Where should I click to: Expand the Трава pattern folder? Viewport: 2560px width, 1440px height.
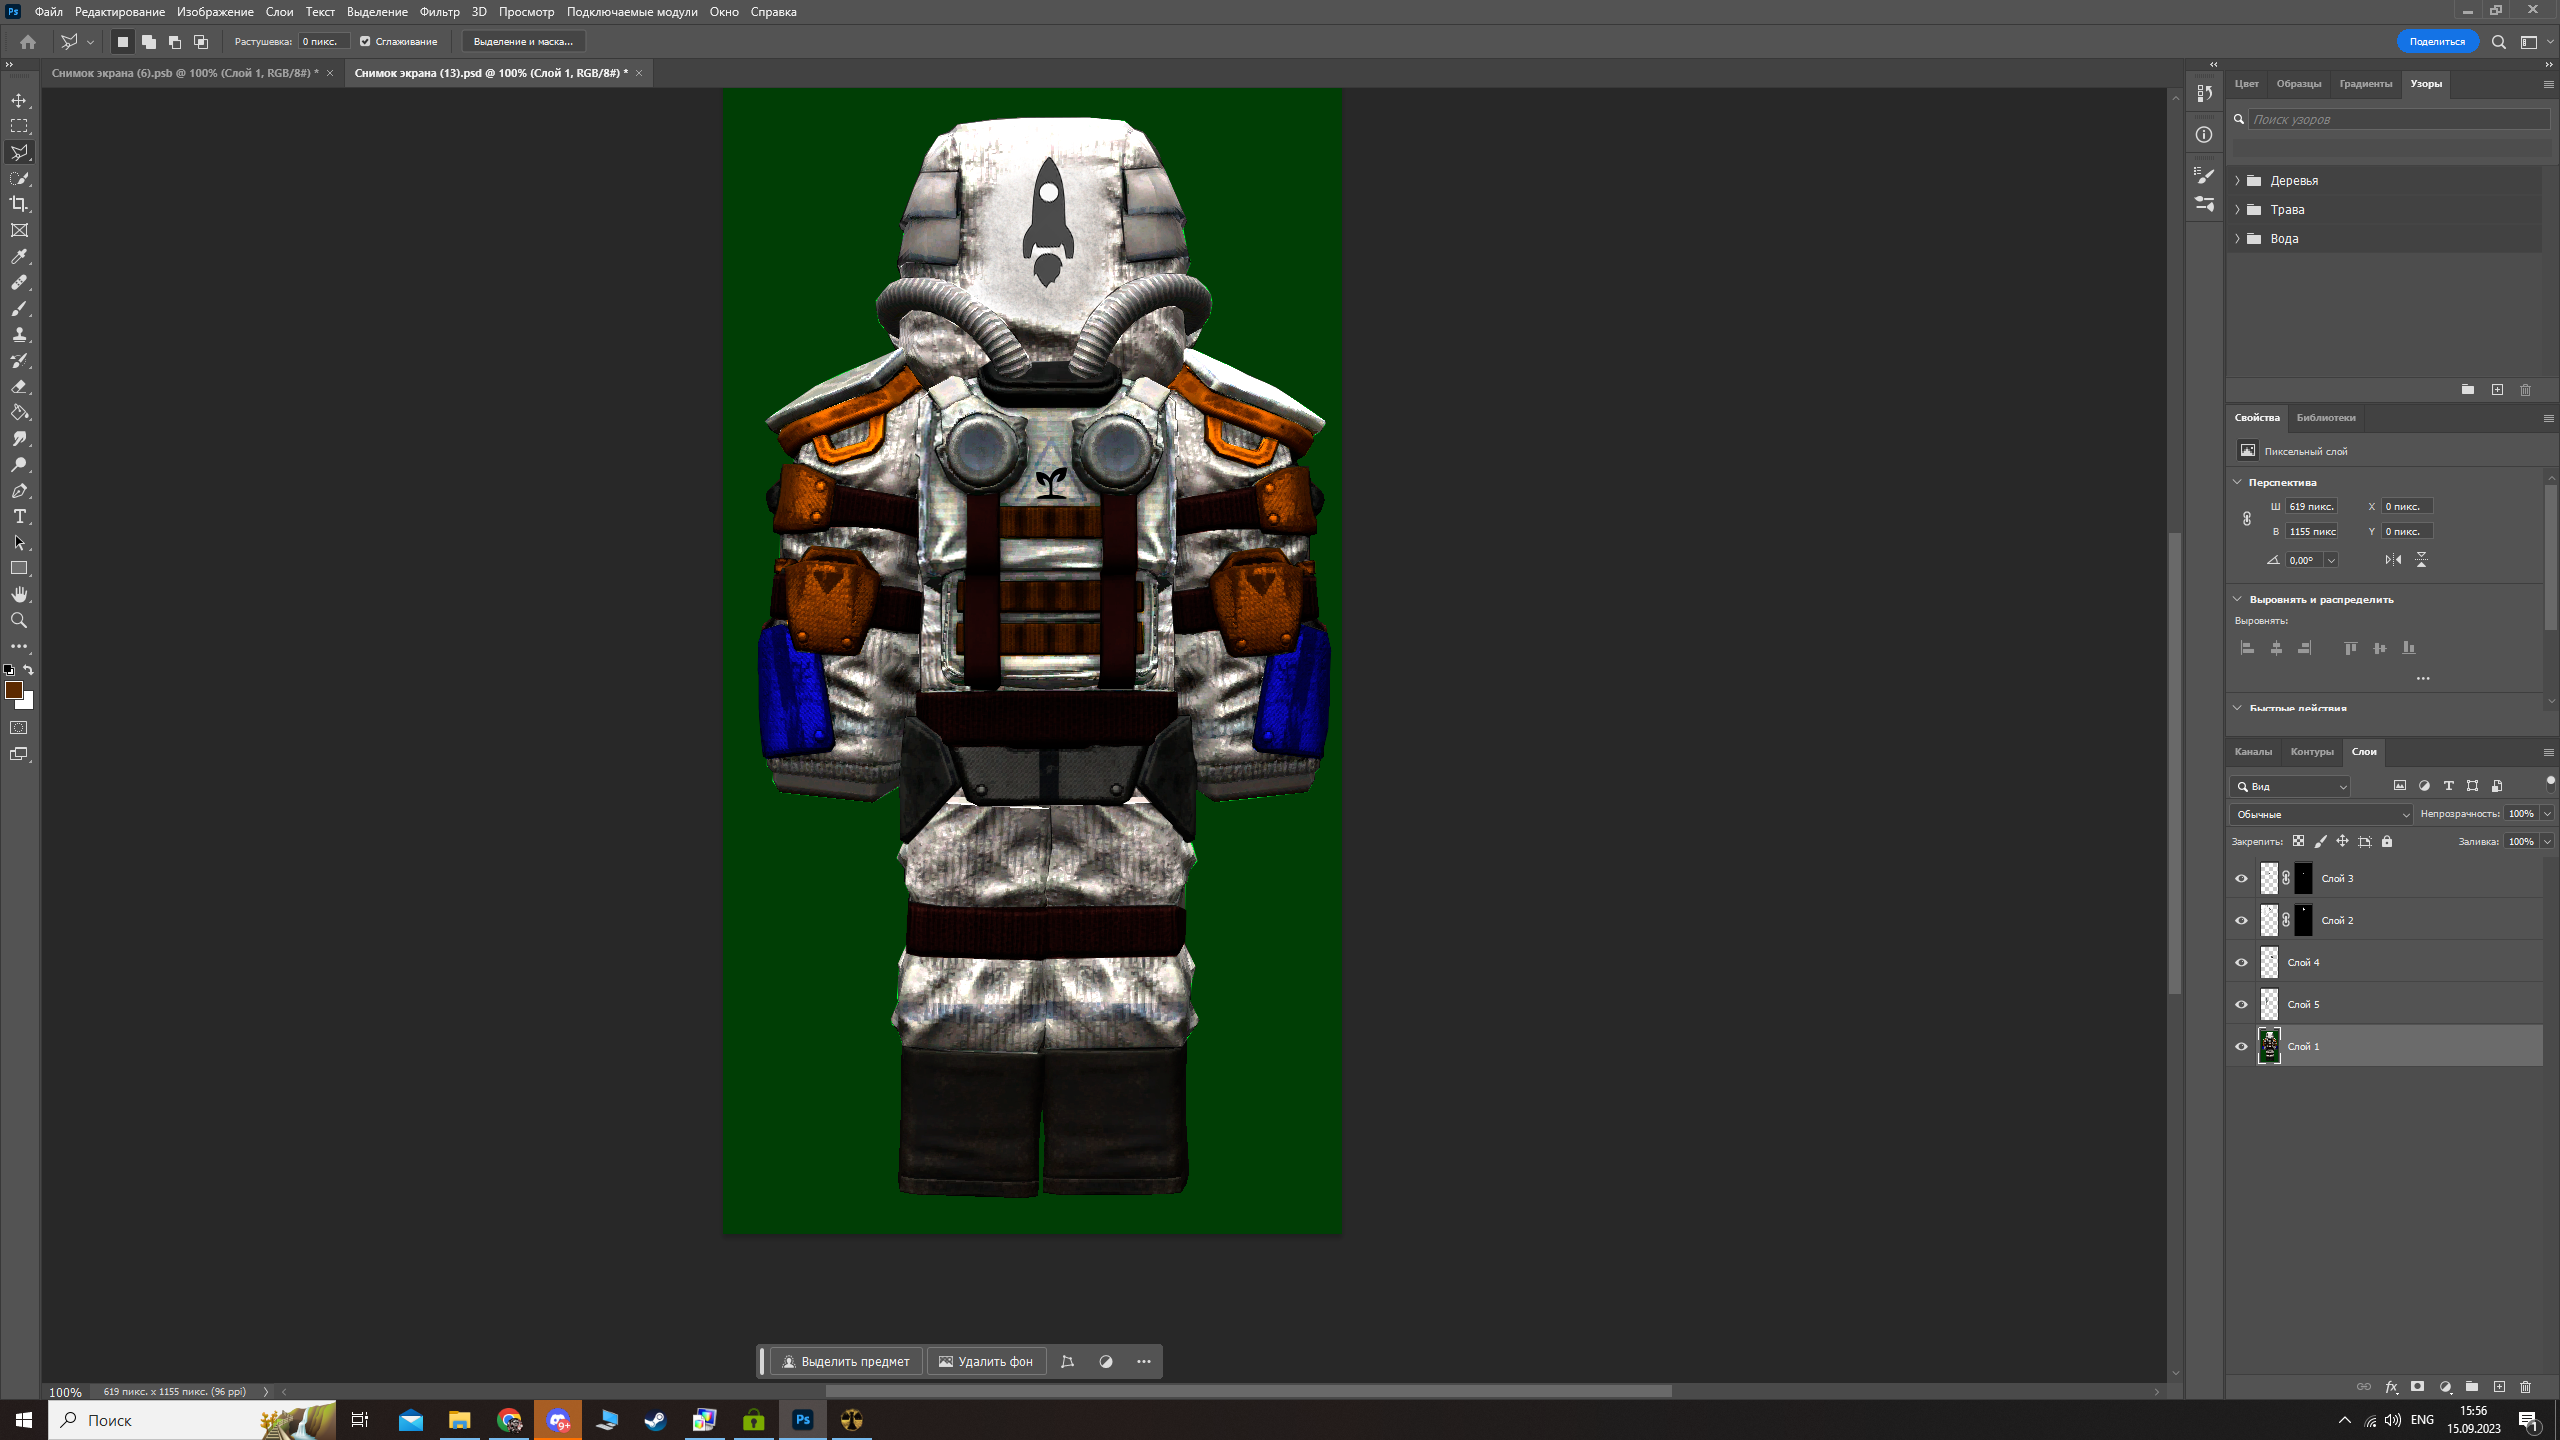coord(2238,210)
